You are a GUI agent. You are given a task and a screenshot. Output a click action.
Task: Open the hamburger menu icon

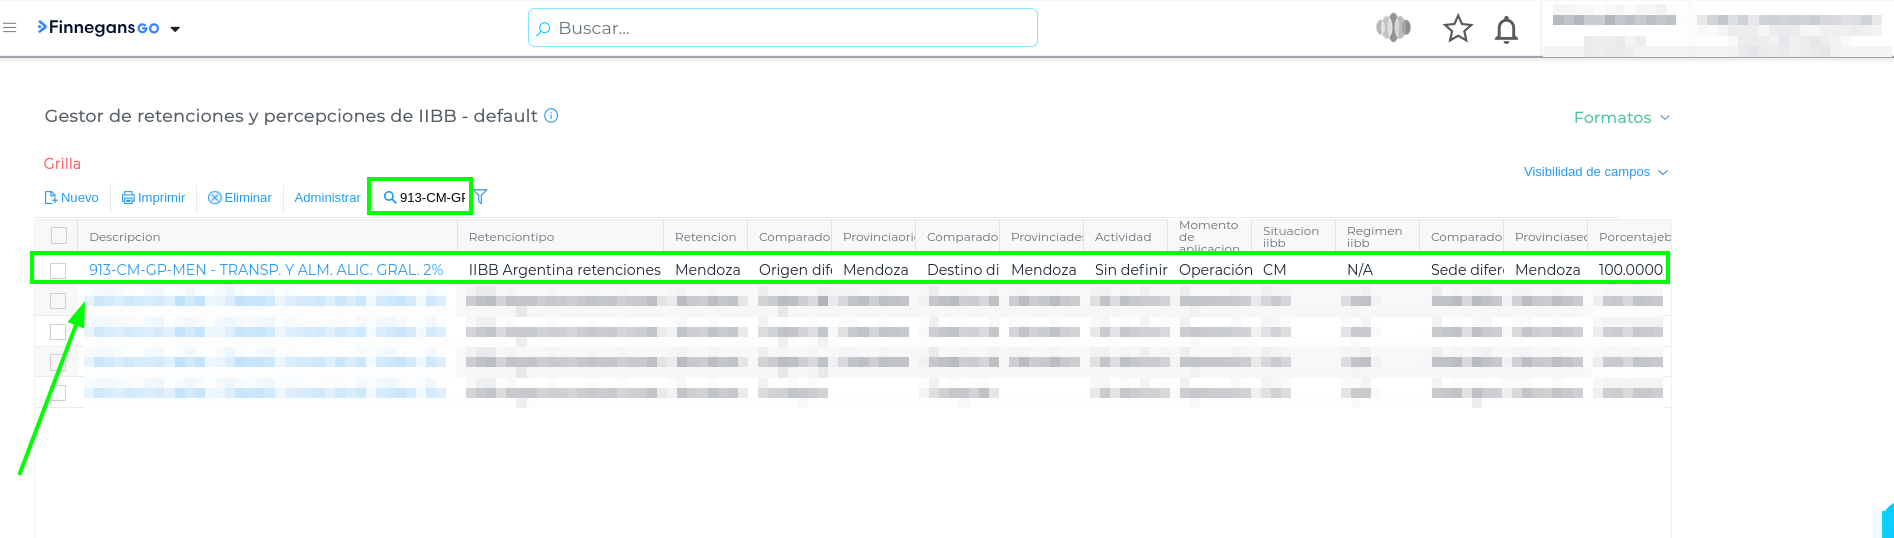(x=10, y=28)
